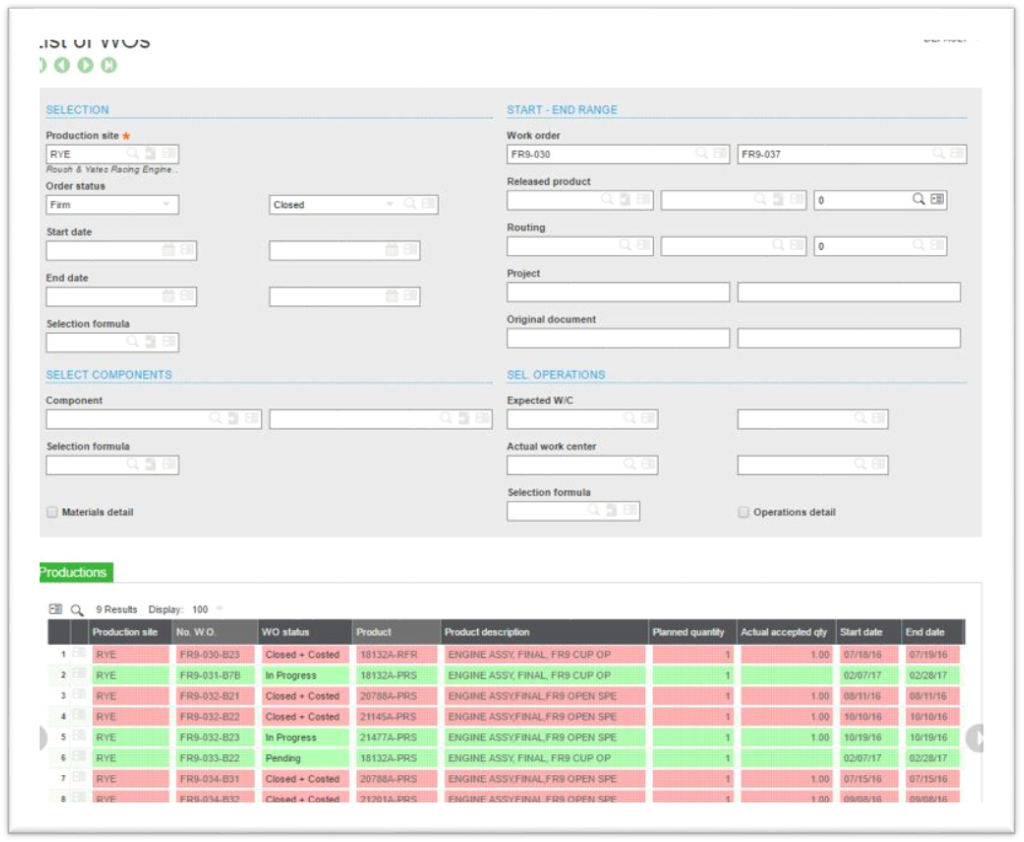Go to the last record navigation arrow

coord(108,65)
